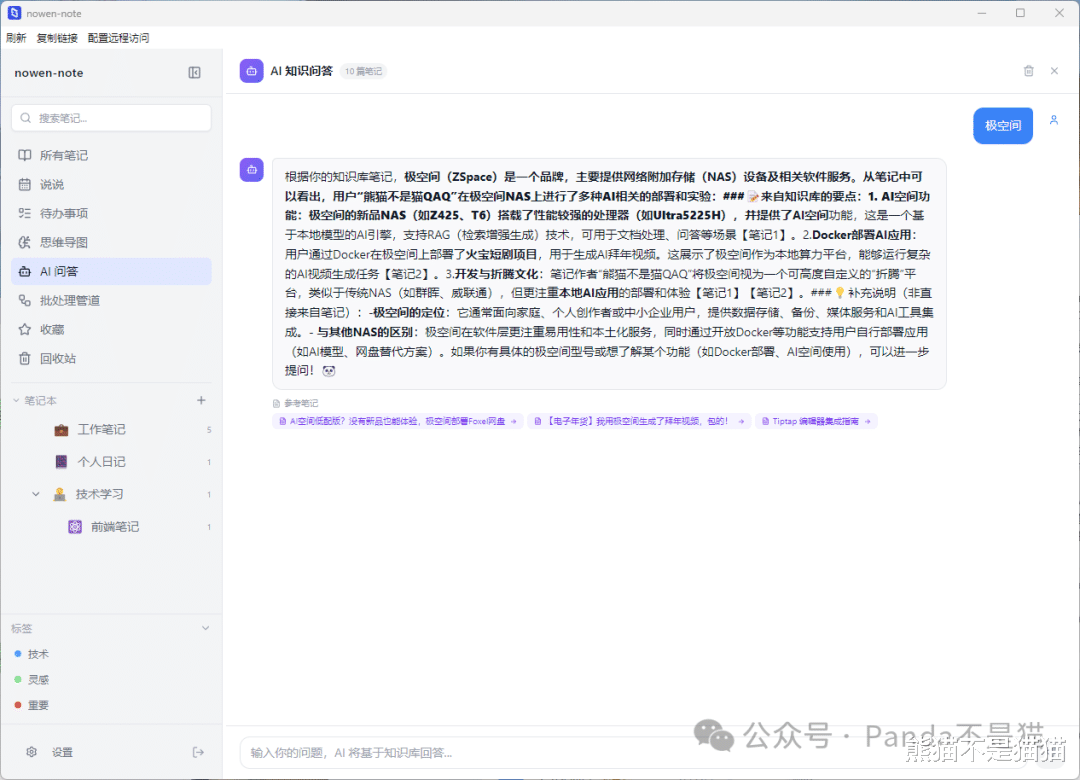Click the AI 知识问答 header robot avatar
Screen dimensions: 1080x780
[x=251, y=70]
